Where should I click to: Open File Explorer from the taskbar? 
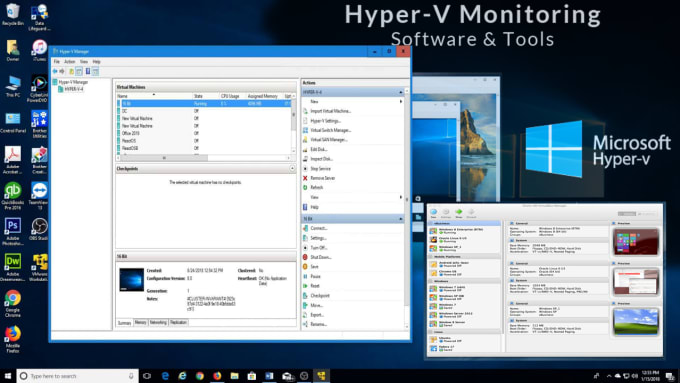coord(235,376)
